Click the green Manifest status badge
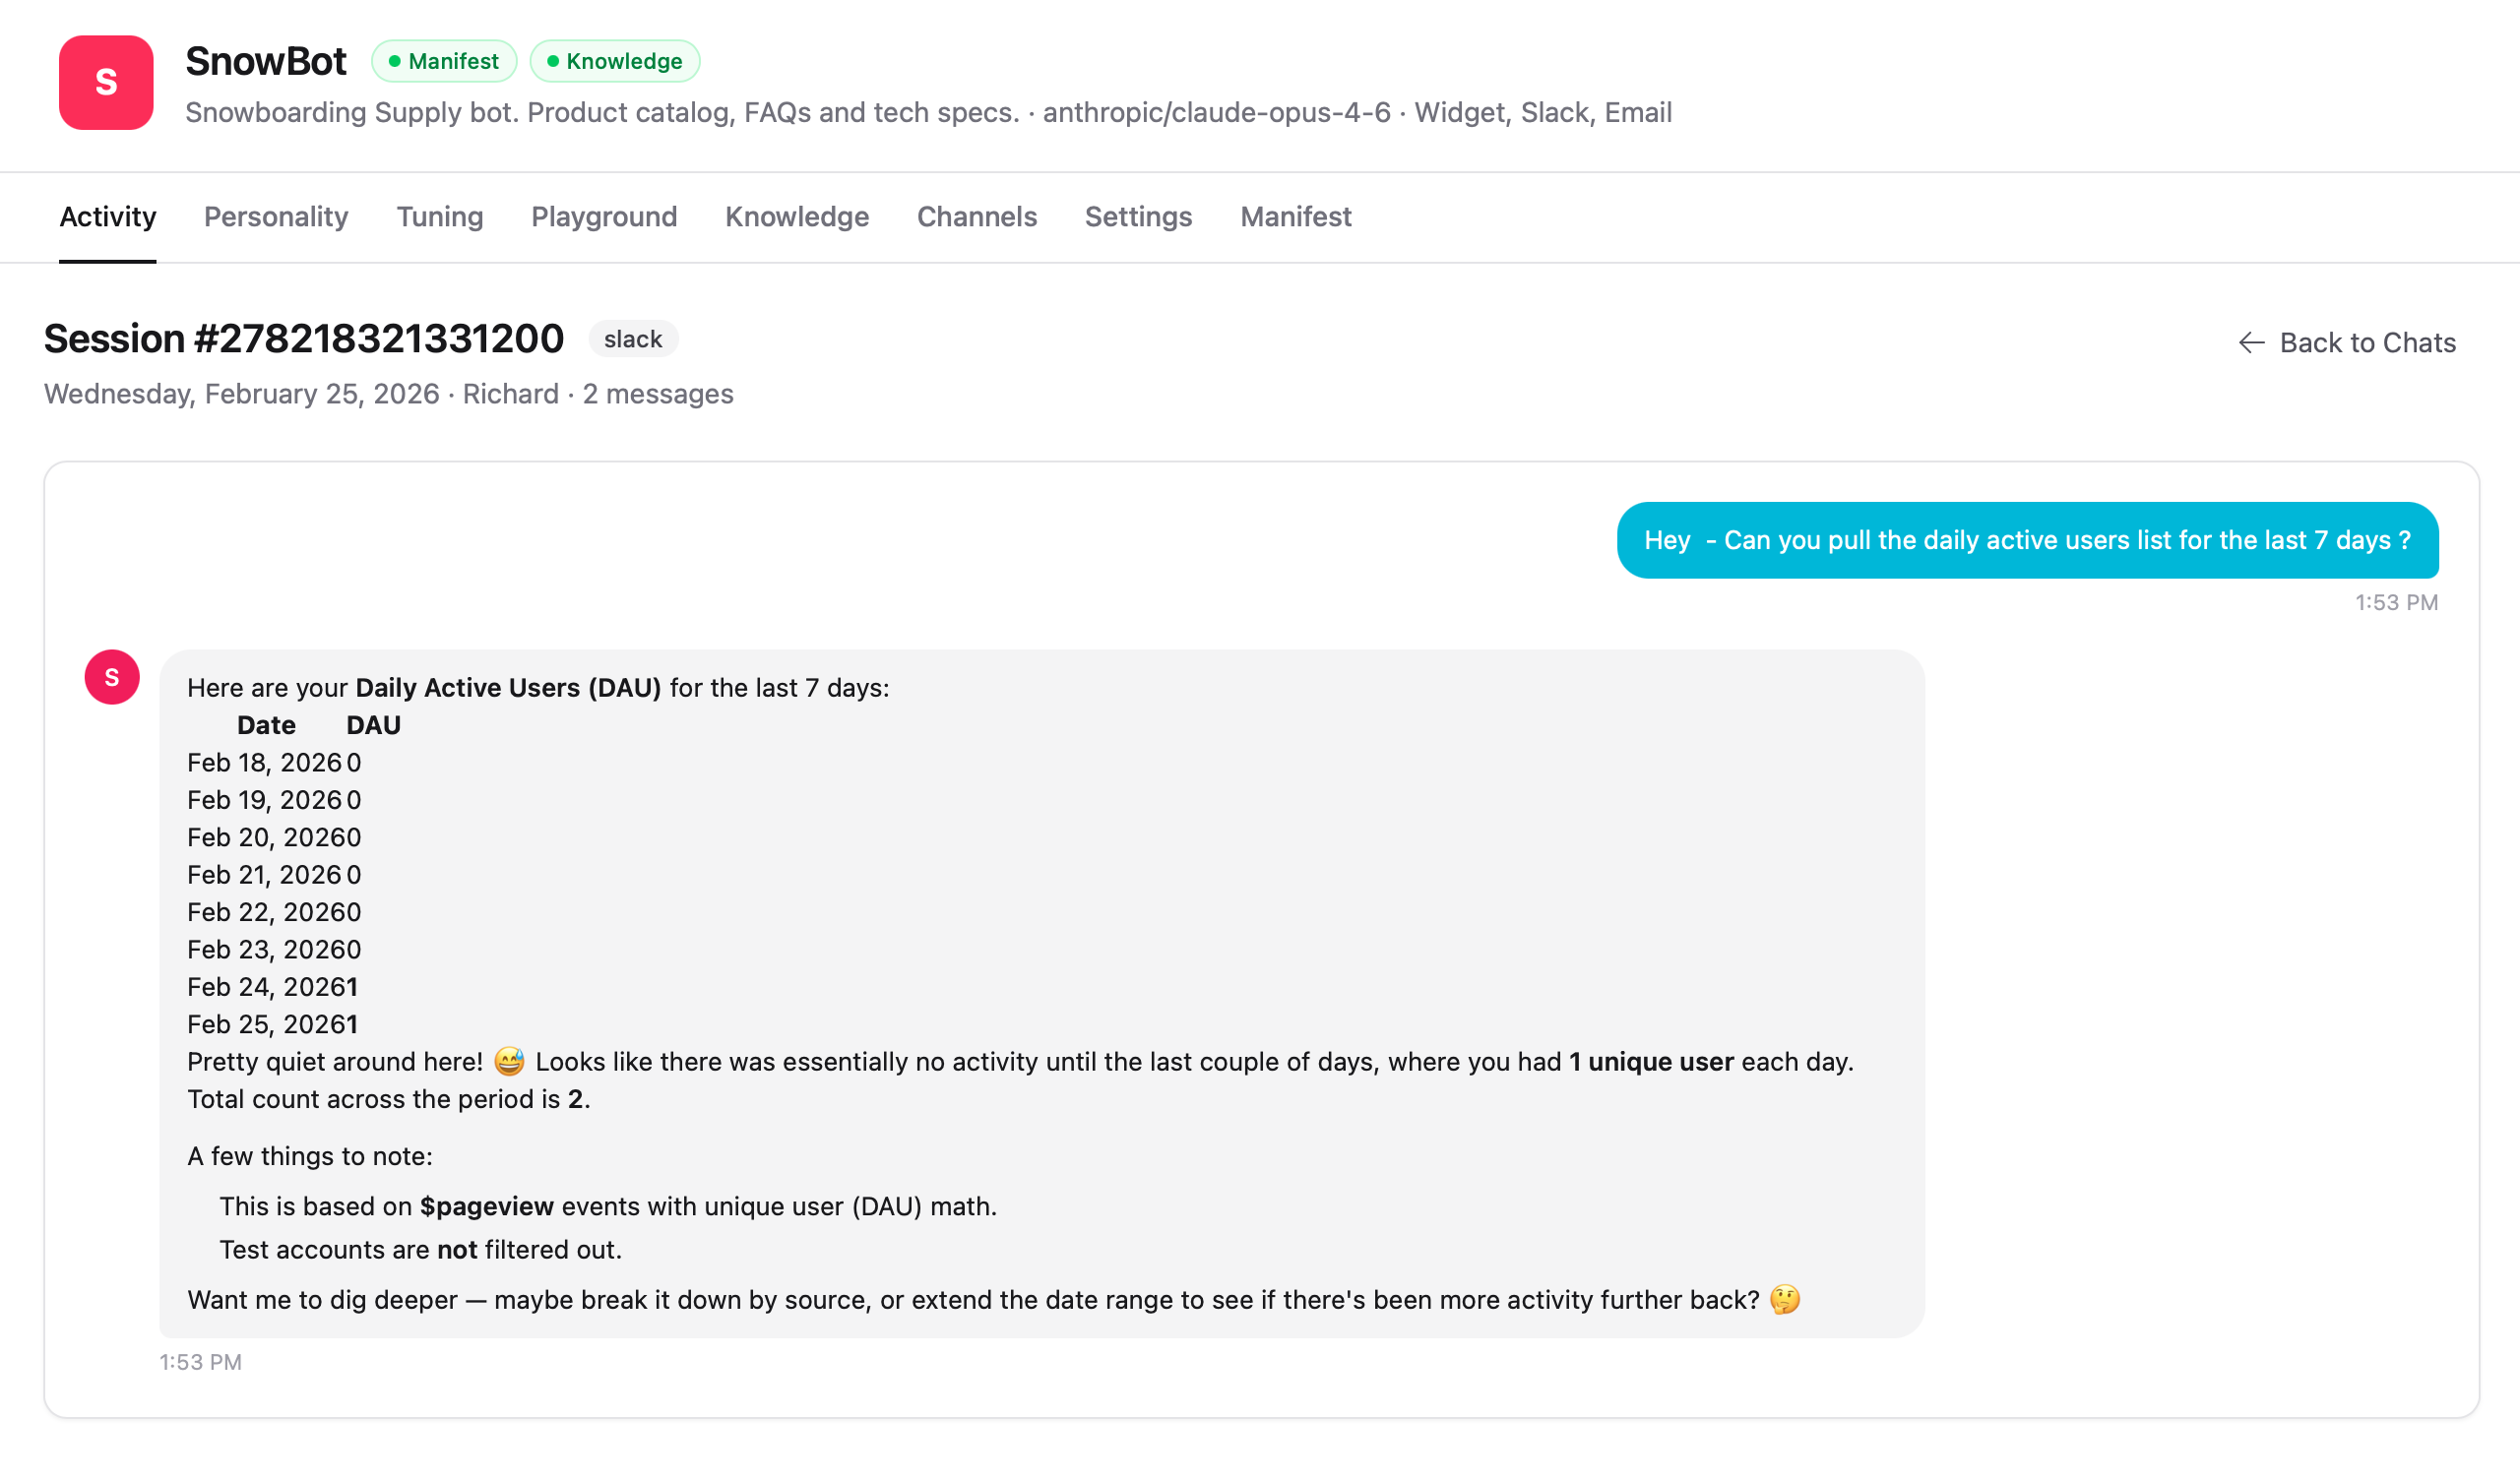This screenshot has width=2520, height=1480. [x=444, y=61]
